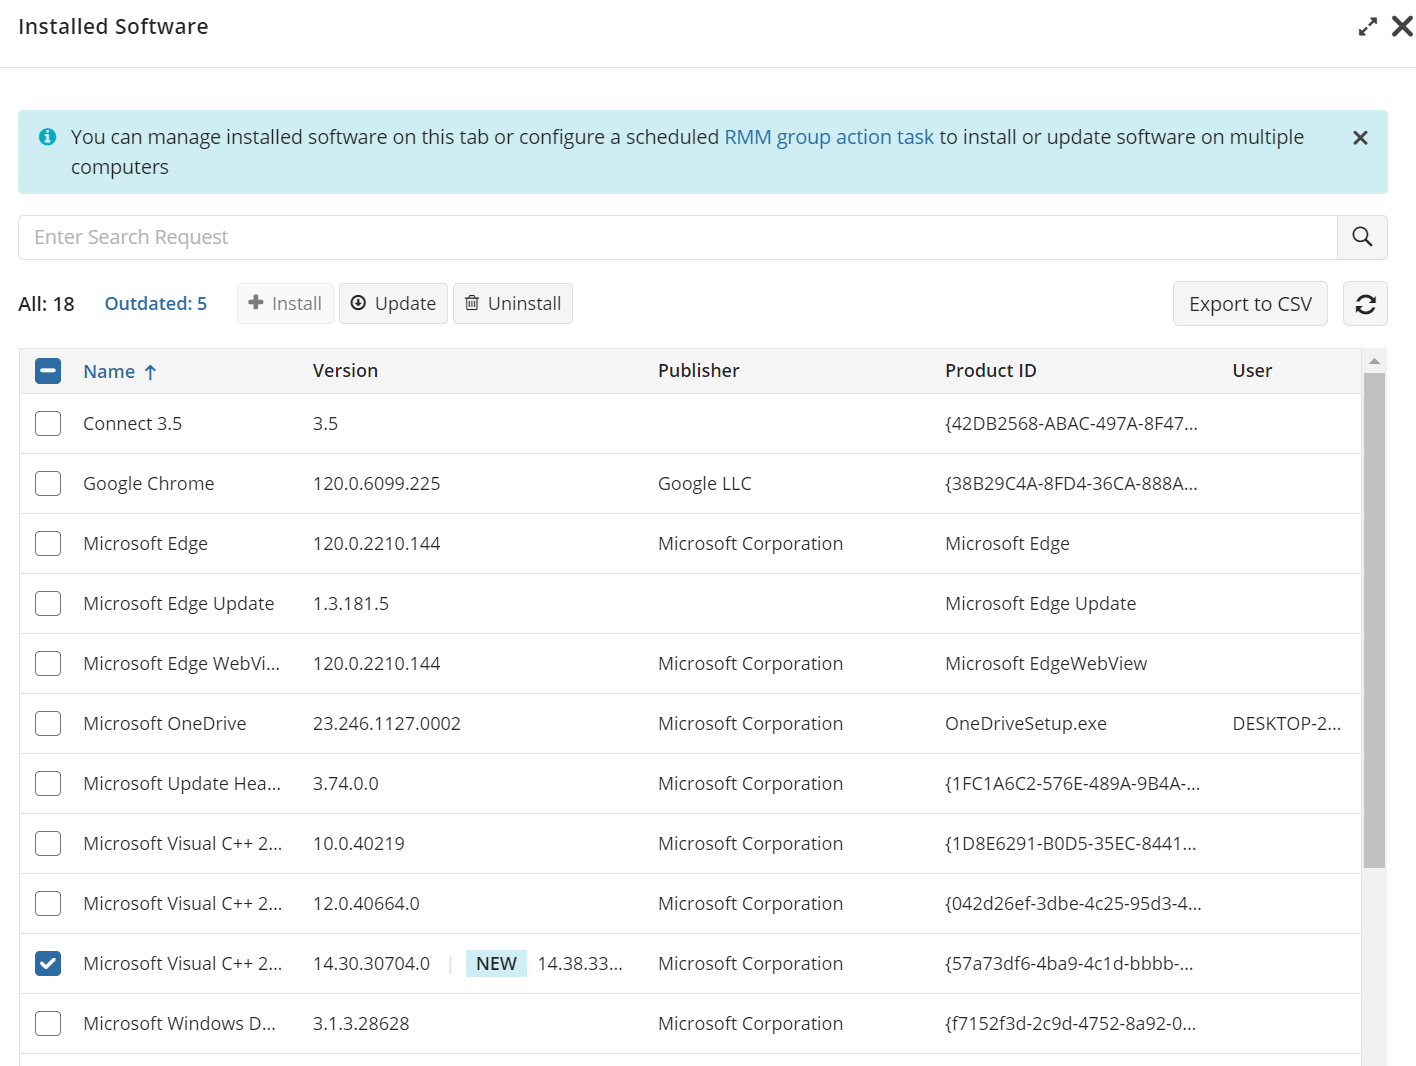Click version 1.3.181.5
The width and height of the screenshot is (1416, 1066).
coord(350,604)
